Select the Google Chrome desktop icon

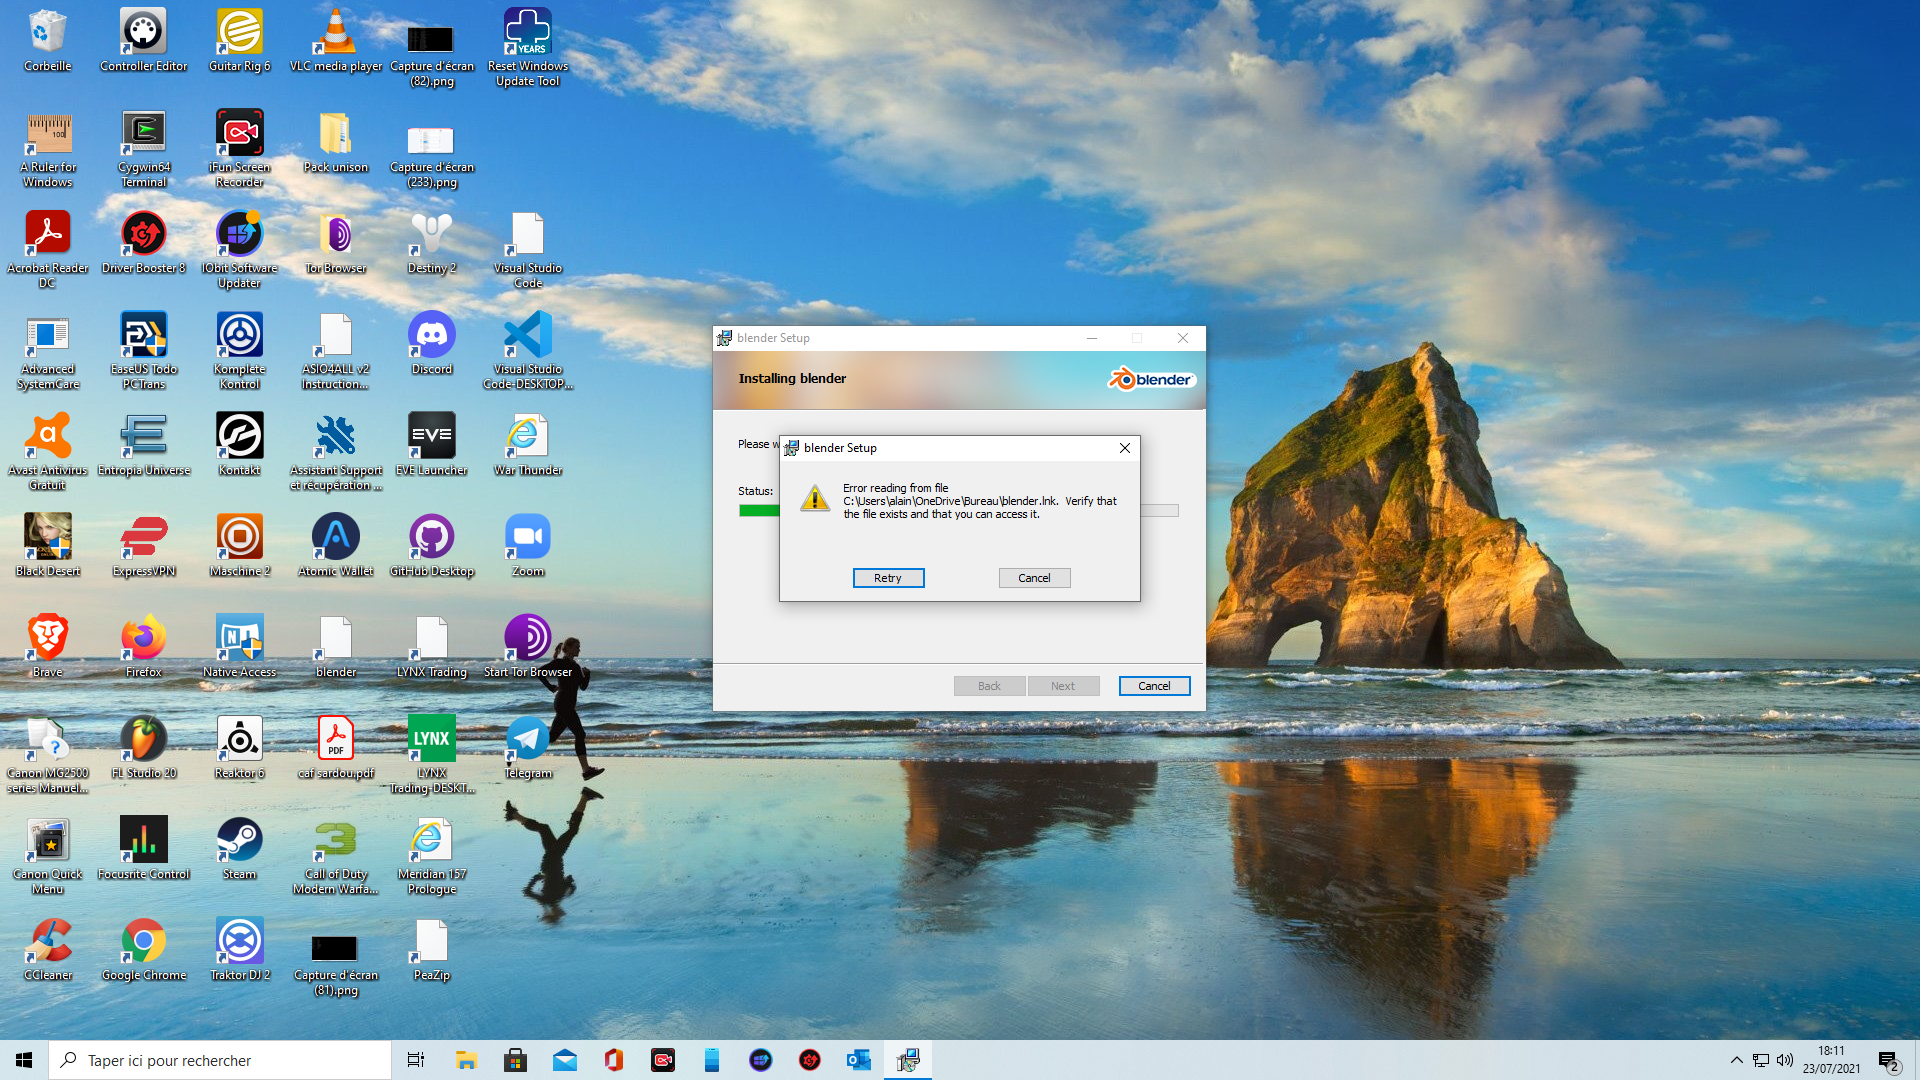(x=144, y=951)
